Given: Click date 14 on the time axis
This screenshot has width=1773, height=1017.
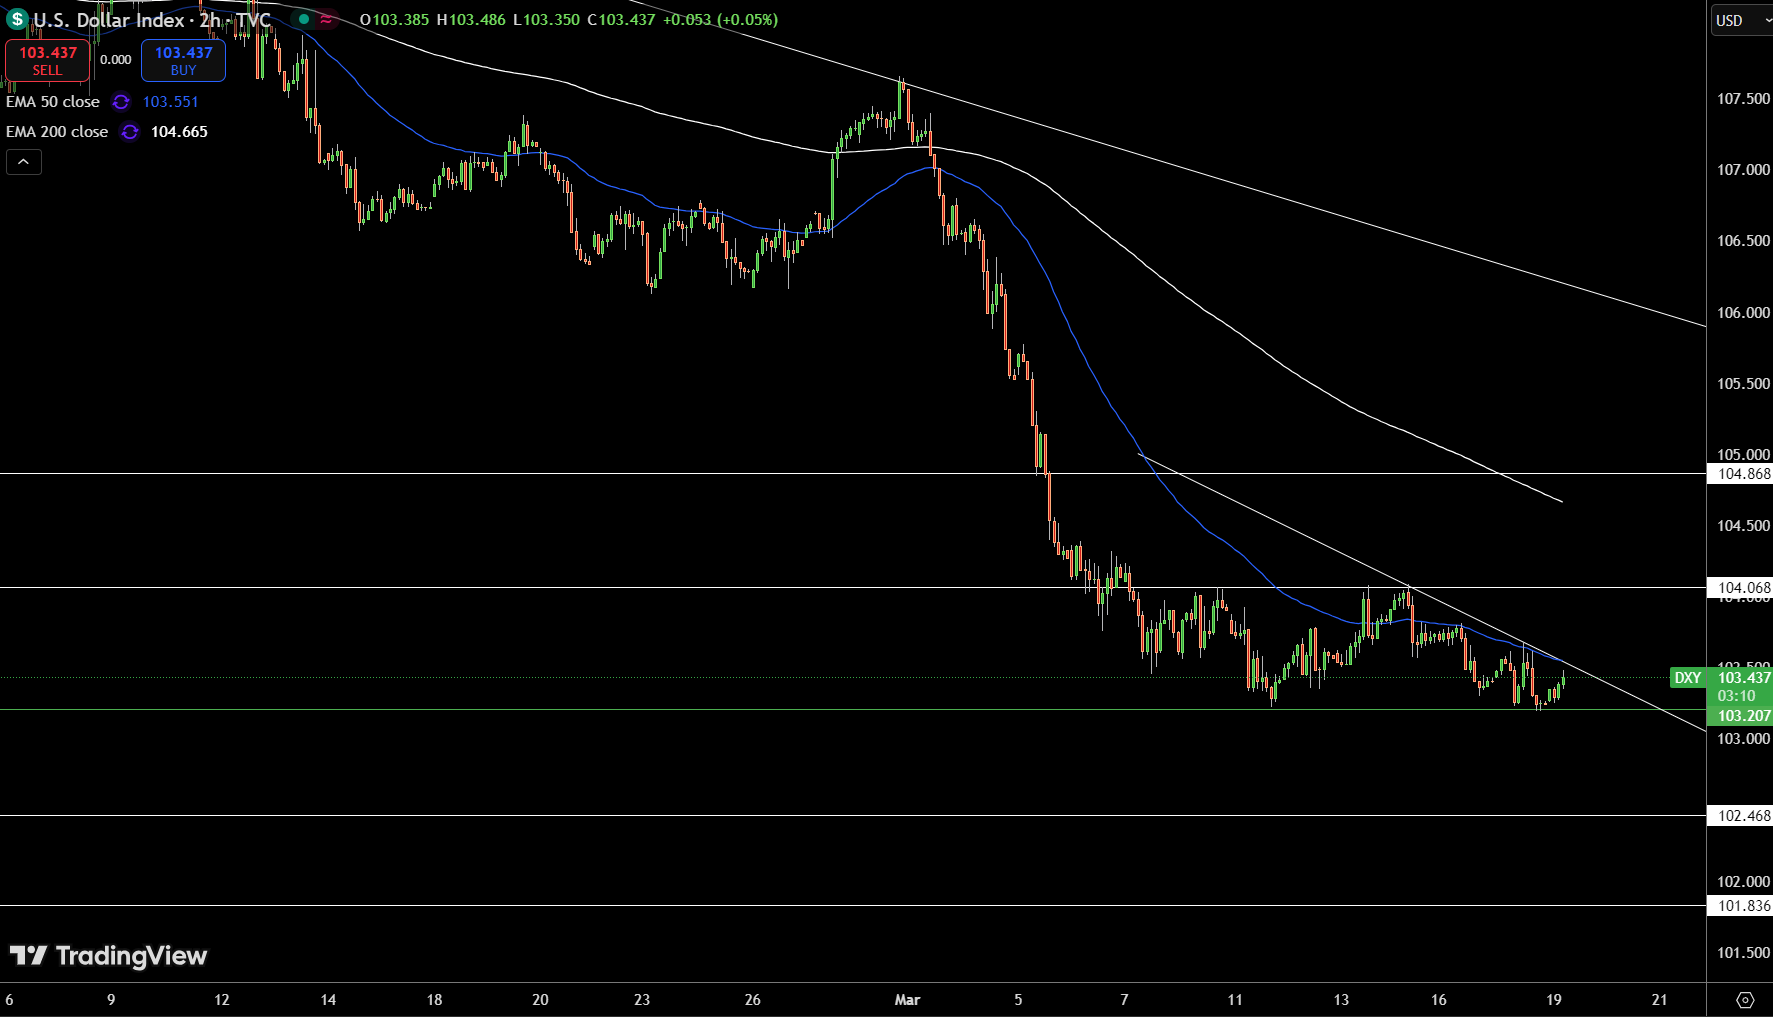Looking at the screenshot, I should (328, 1000).
